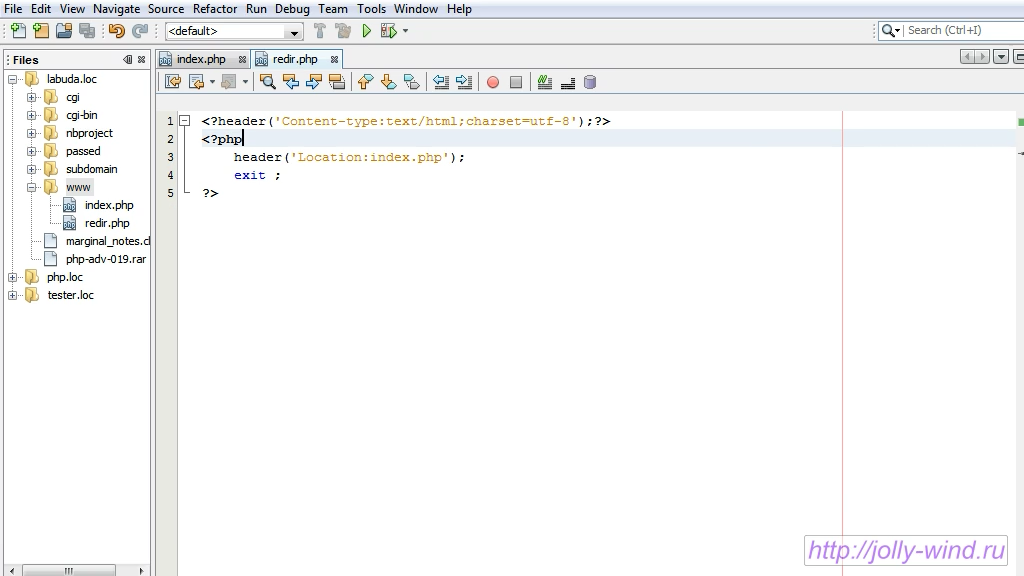This screenshot has height=576, width=1024.
Task: Expand the php.loc project
Action: pyautogui.click(x=12, y=278)
